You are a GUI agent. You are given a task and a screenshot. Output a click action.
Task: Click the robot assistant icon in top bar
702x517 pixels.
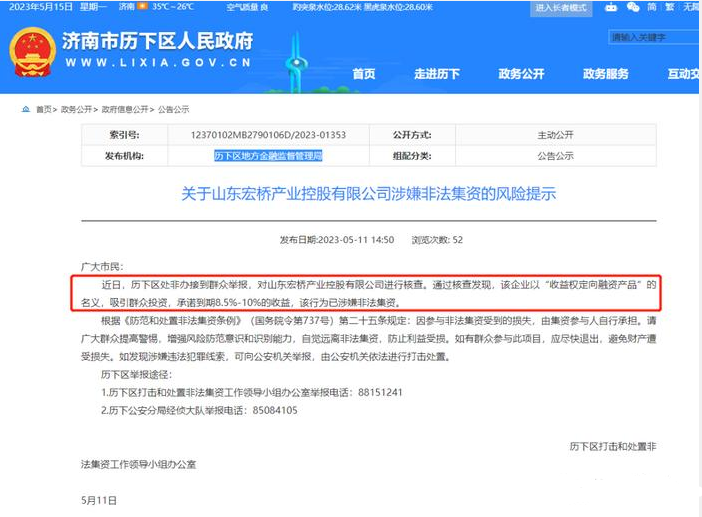[x=611, y=7]
